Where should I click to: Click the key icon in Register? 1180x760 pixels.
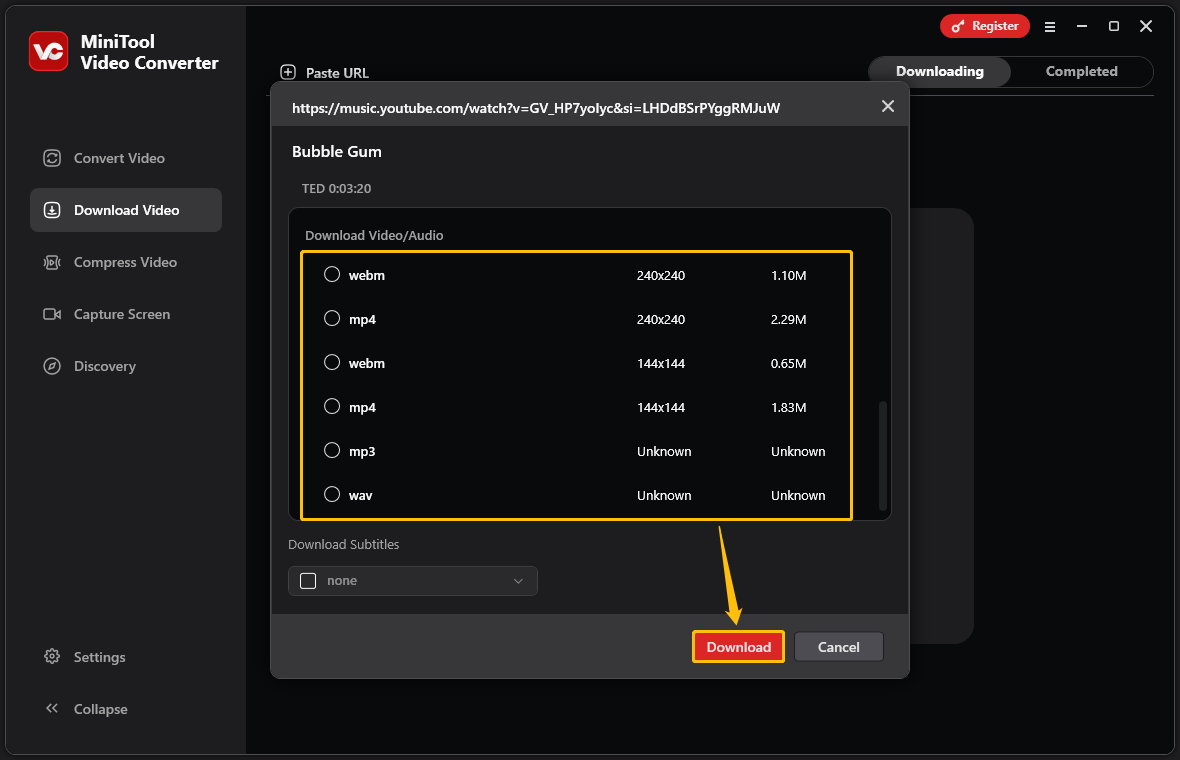957,26
